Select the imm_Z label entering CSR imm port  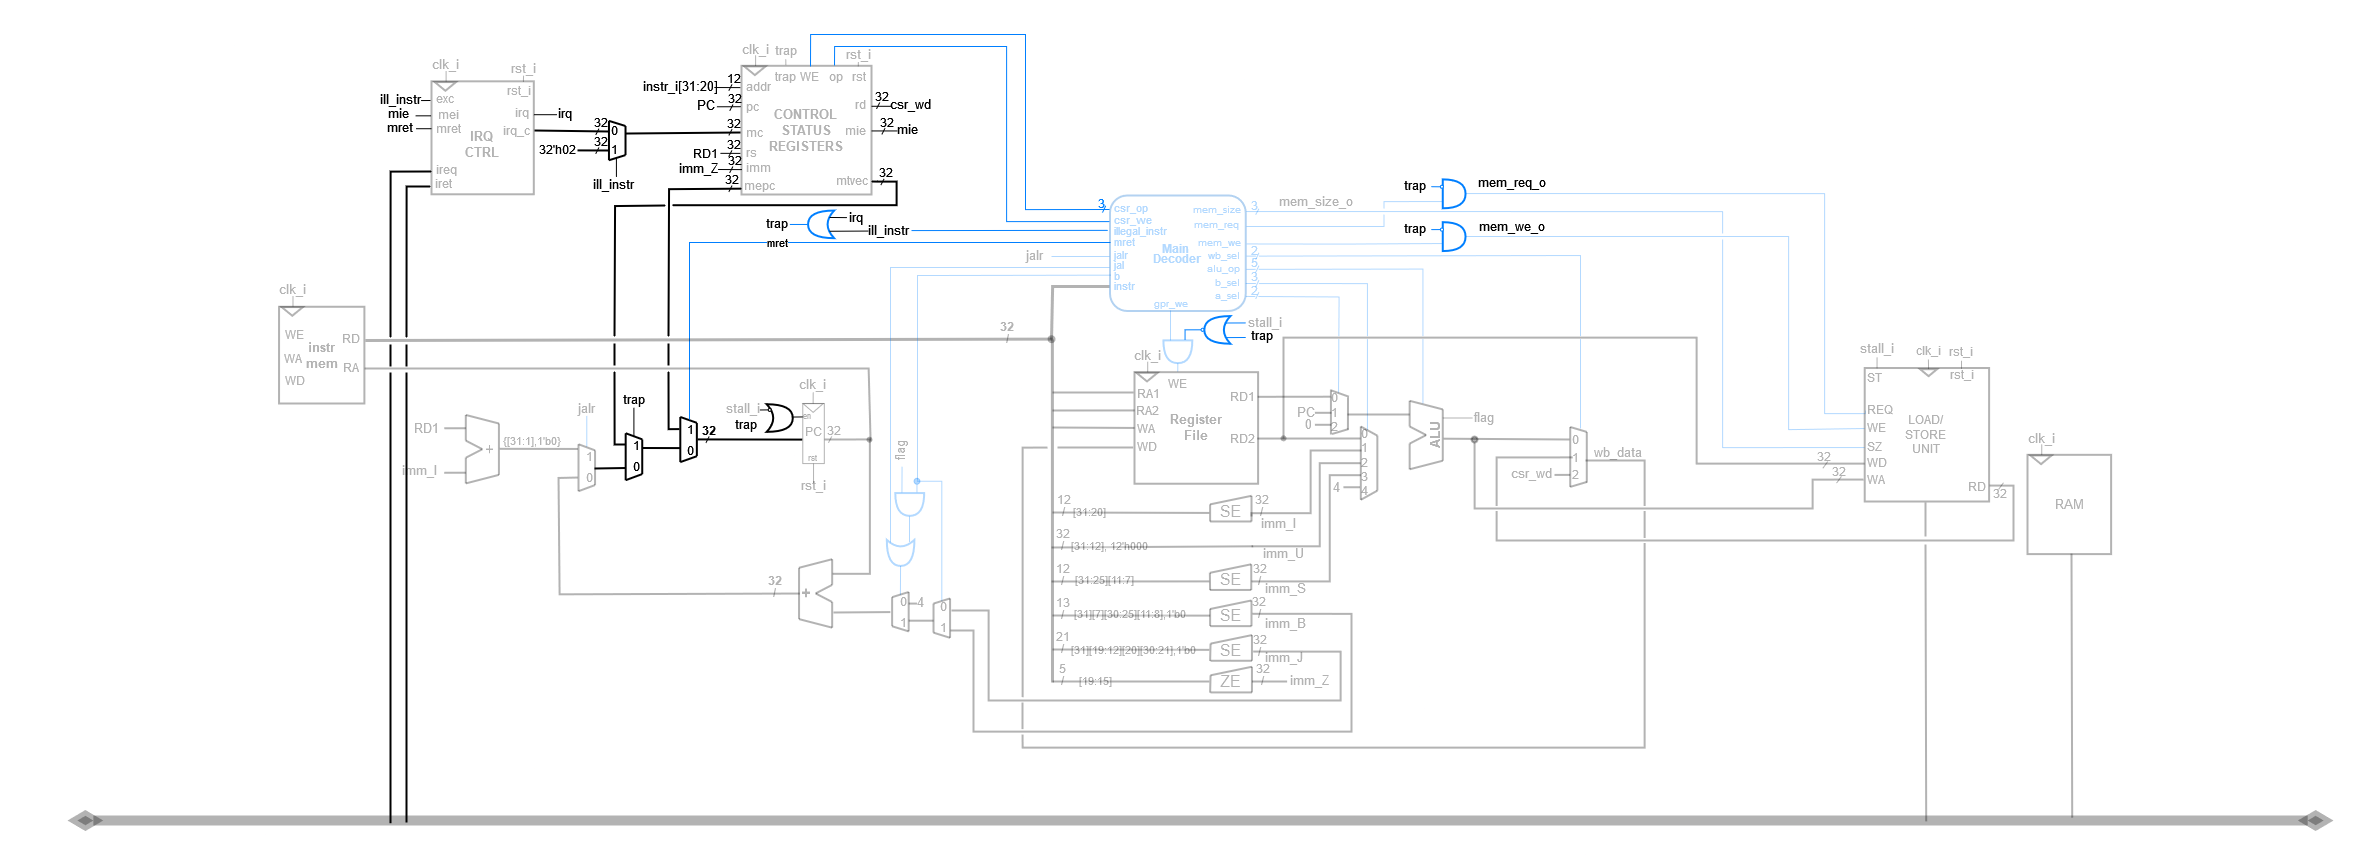coord(698,169)
